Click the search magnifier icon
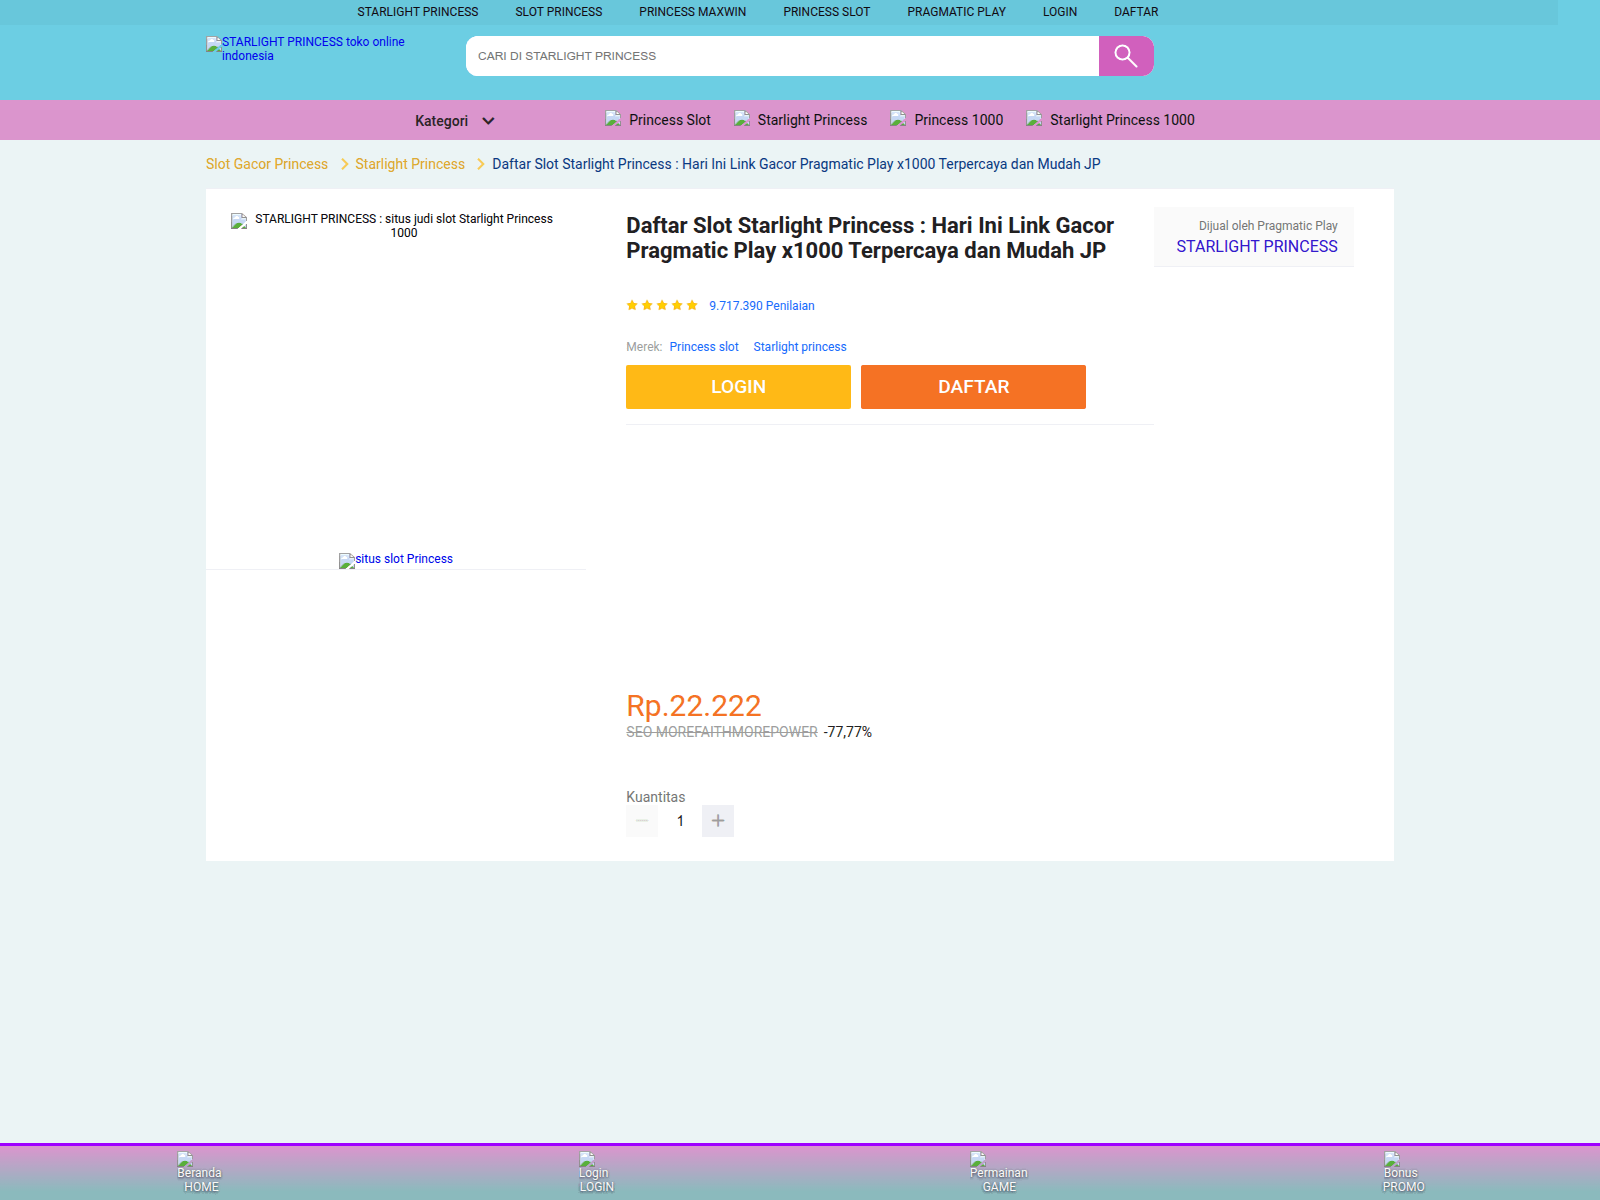 (x=1126, y=56)
